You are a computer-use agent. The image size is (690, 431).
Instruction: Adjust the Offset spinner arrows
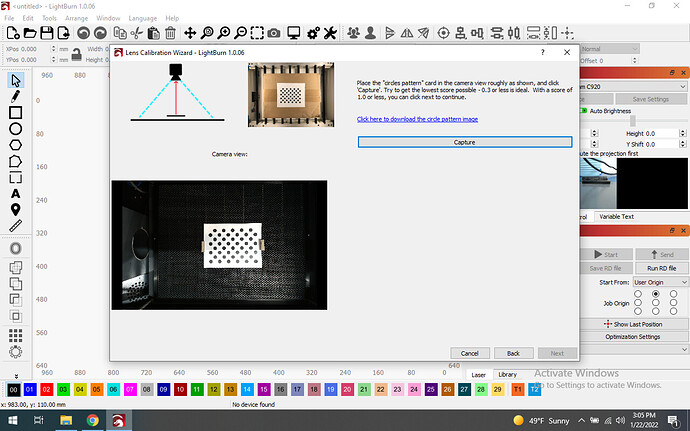[x=635, y=61]
